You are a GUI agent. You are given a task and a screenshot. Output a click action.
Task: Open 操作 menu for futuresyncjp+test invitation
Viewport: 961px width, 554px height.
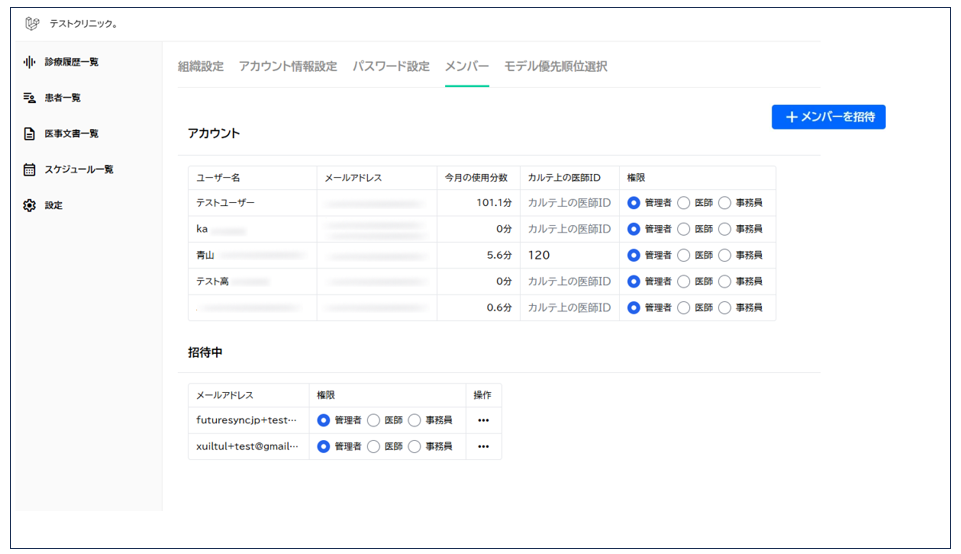click(483, 420)
